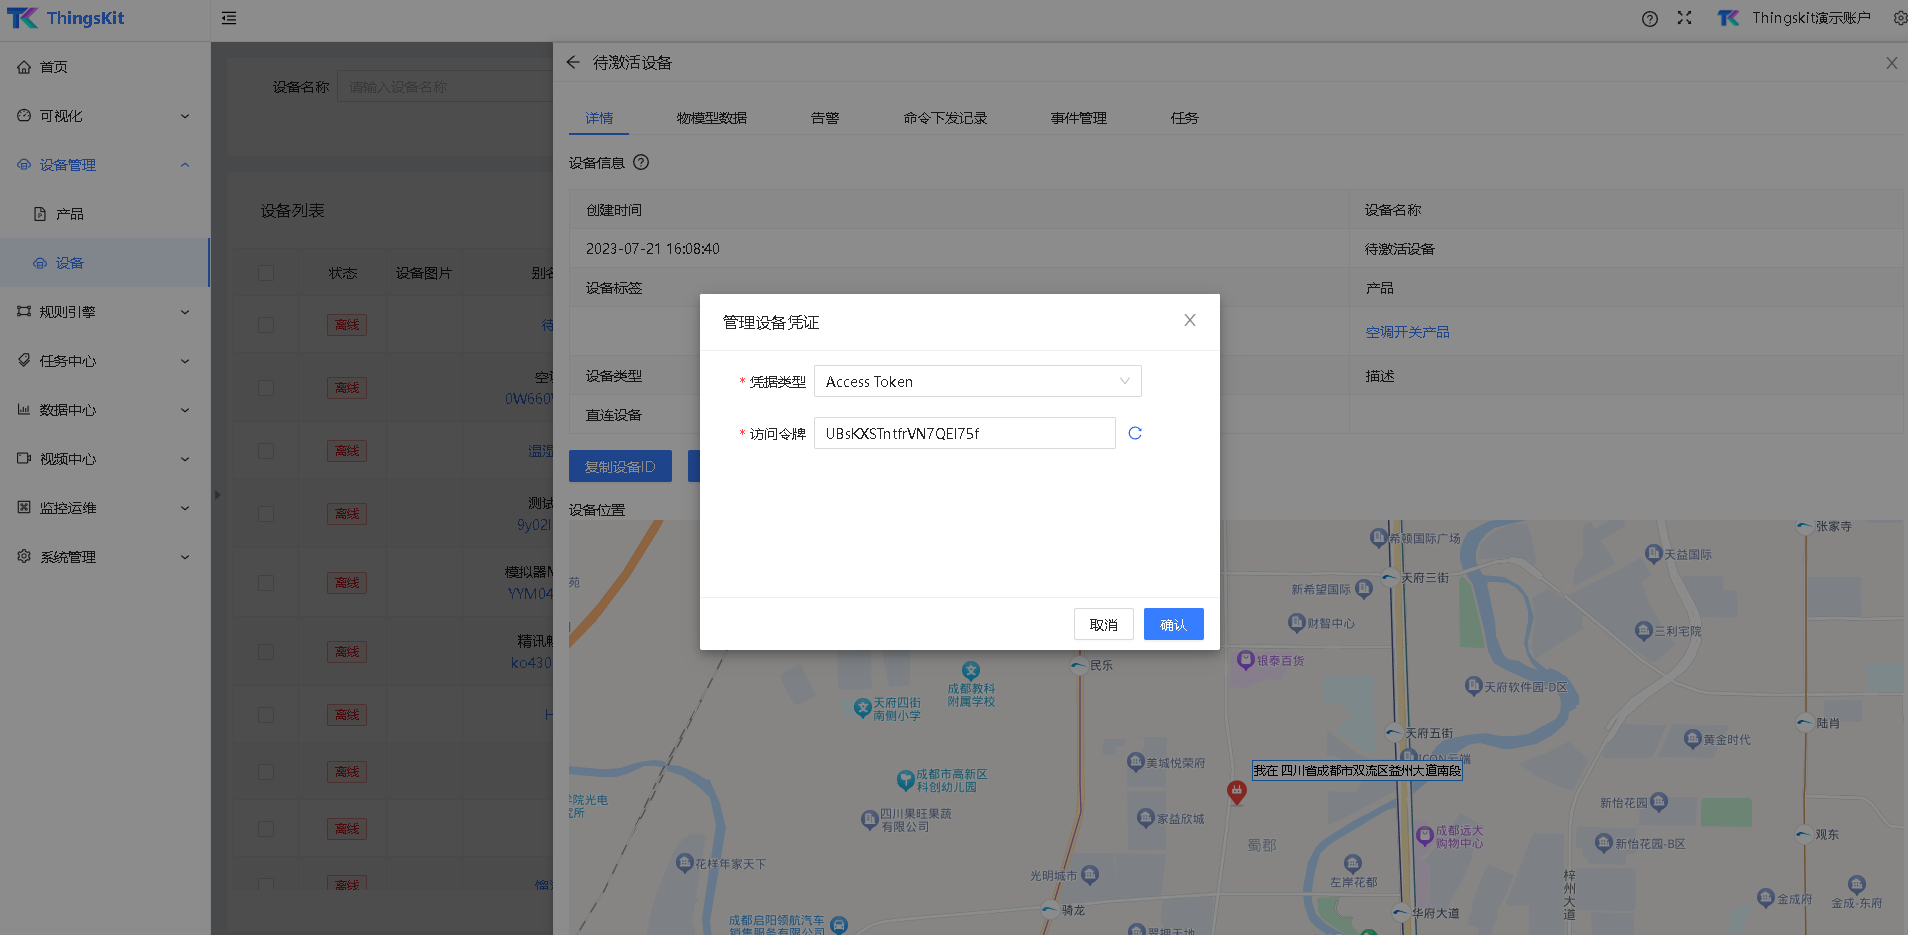Toggle fullscreen mode icon in top bar

1684,18
